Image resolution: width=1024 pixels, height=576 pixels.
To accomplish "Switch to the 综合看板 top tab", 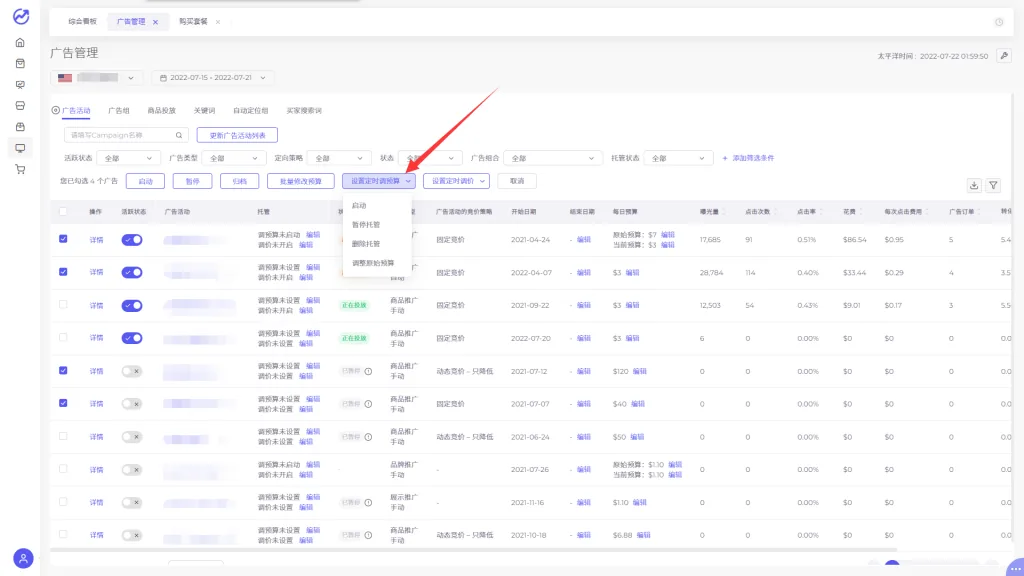I will [x=82, y=22].
